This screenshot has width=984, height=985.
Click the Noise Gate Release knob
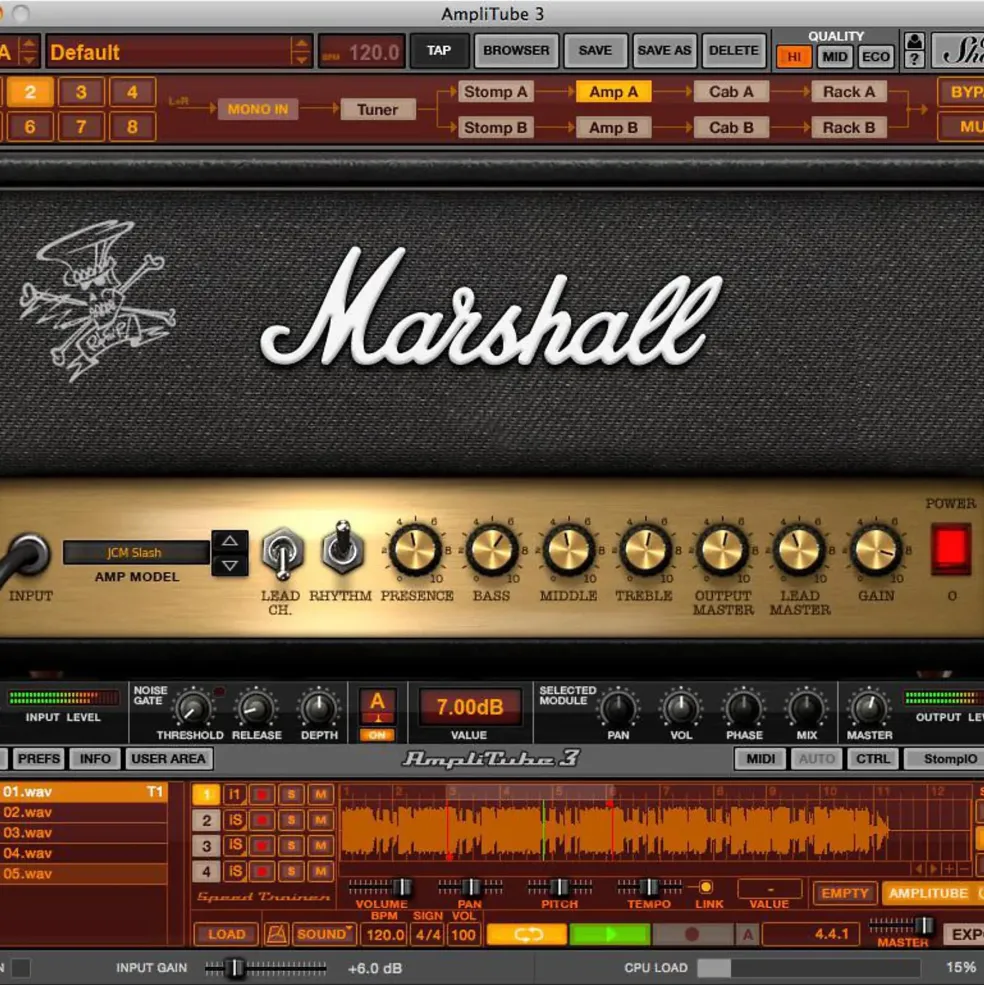[256, 709]
